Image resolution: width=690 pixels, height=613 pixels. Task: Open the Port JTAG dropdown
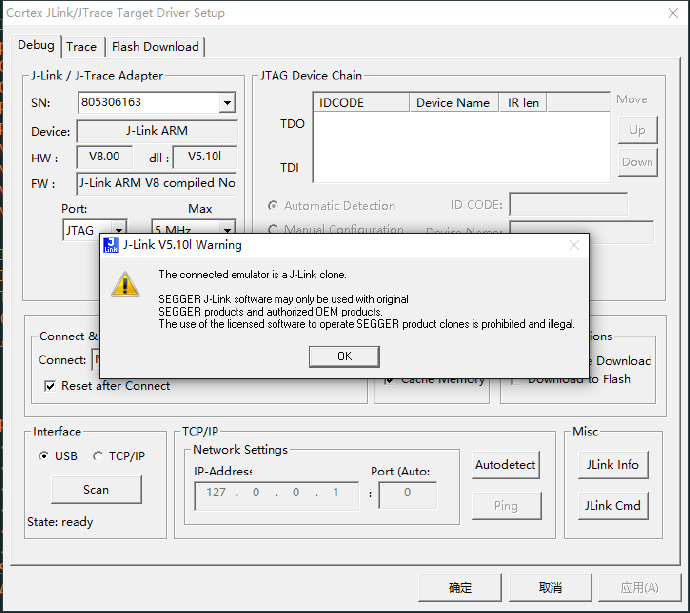tap(119, 230)
